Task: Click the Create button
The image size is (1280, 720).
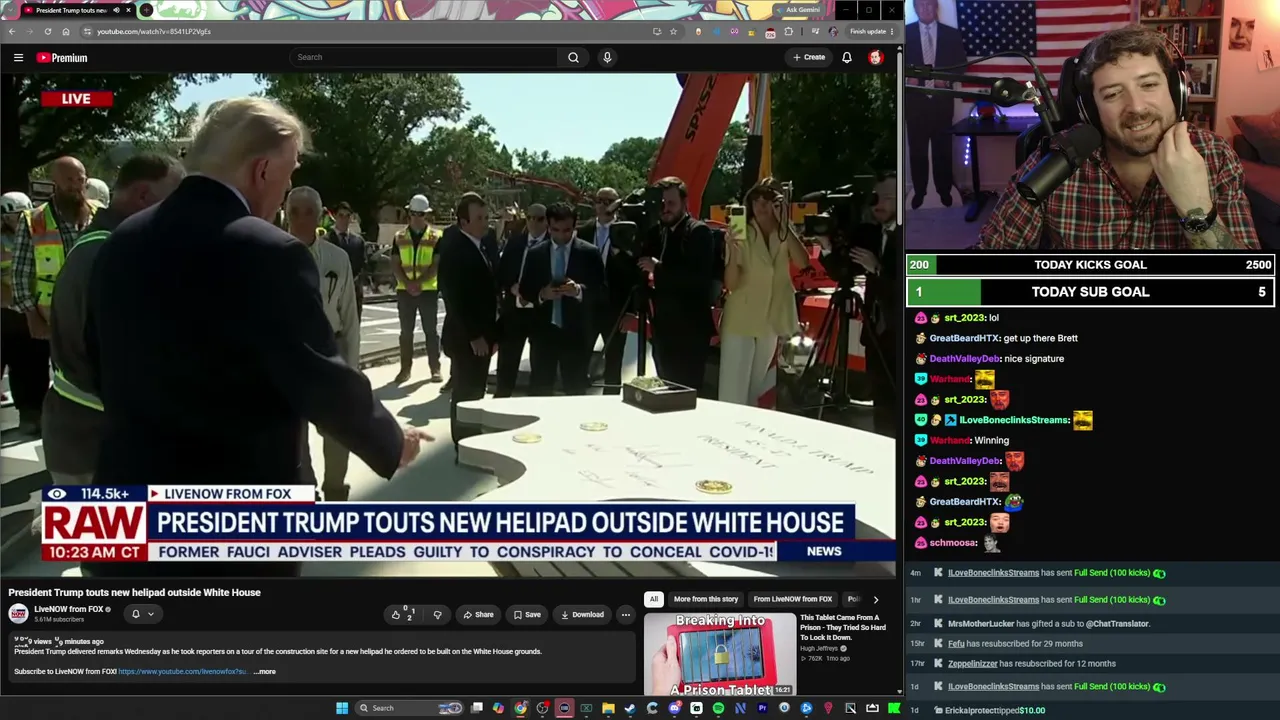Action: (x=809, y=57)
